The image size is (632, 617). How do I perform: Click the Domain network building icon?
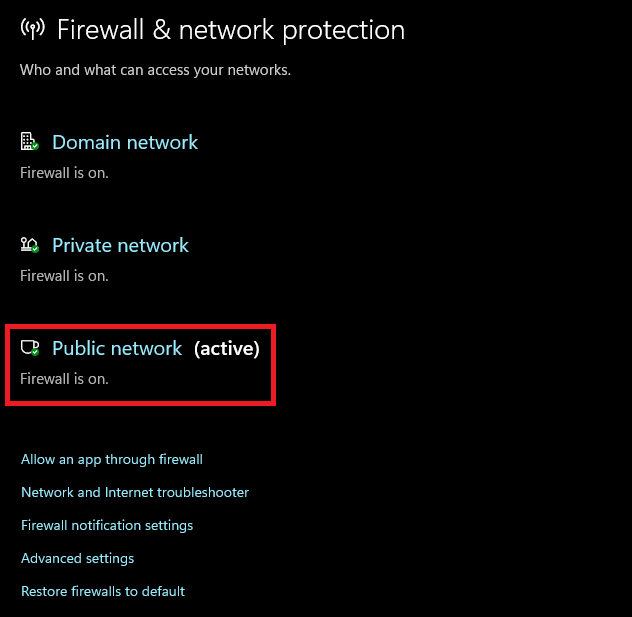coord(28,142)
